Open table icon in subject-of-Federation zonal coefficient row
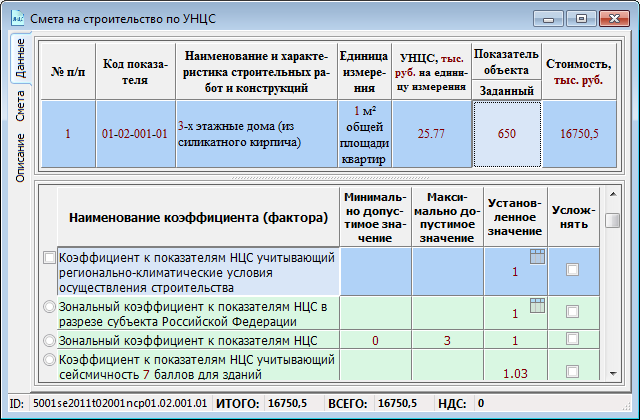The height and width of the screenshot is (420, 640). (537, 305)
